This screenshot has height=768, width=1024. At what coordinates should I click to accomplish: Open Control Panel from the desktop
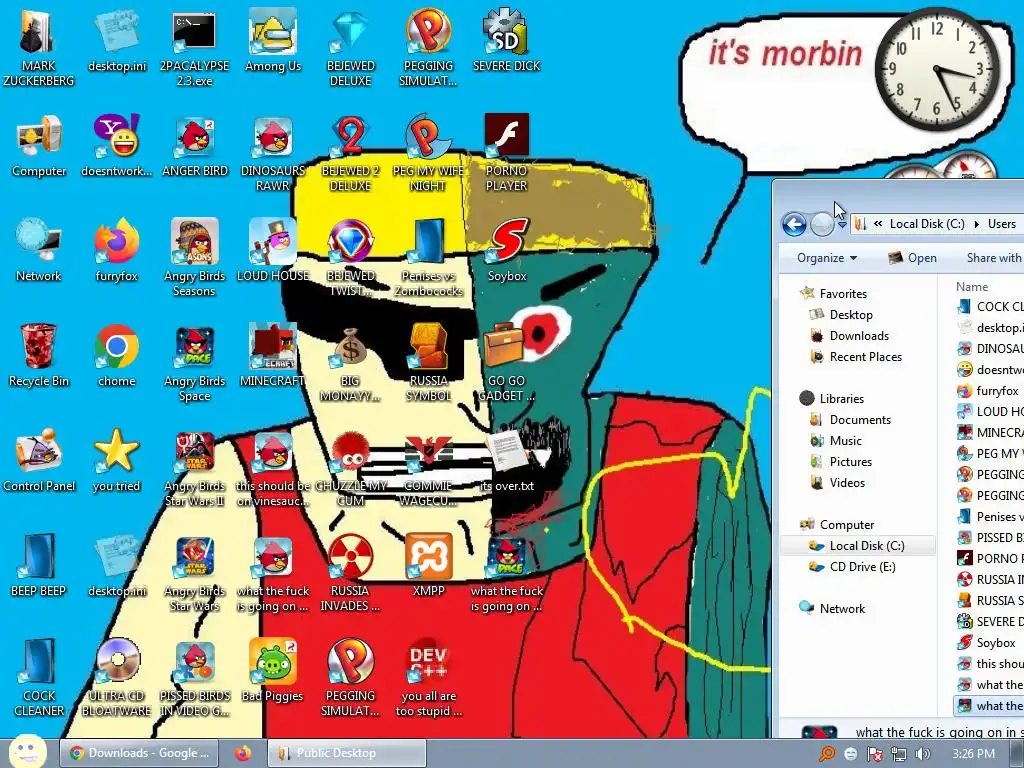39,462
